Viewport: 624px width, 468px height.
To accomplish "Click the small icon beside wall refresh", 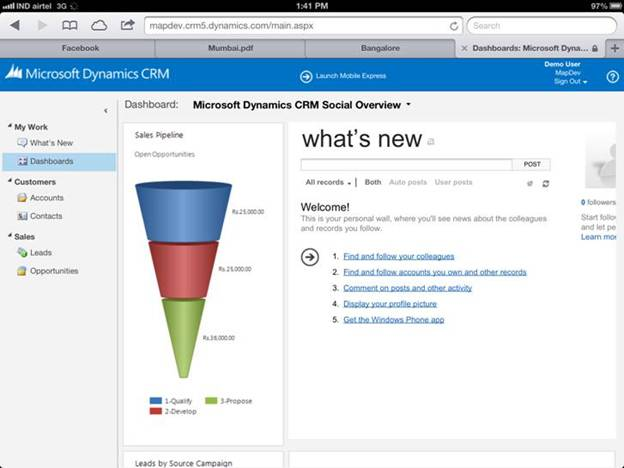I will [x=530, y=183].
